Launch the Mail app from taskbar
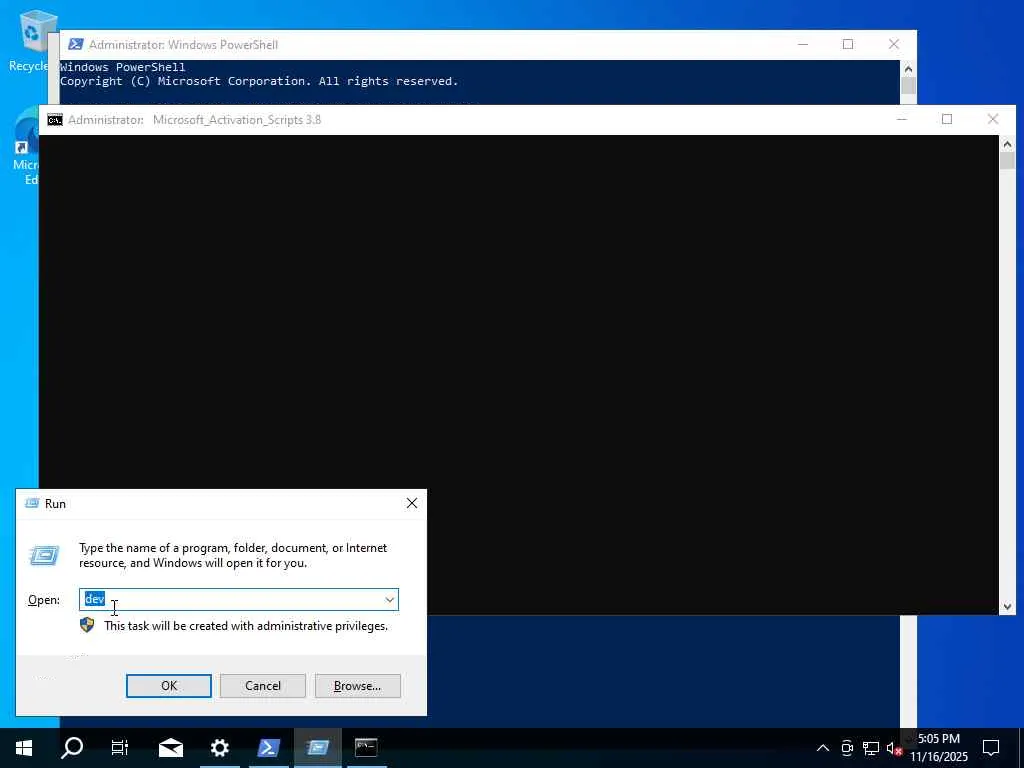 point(170,748)
